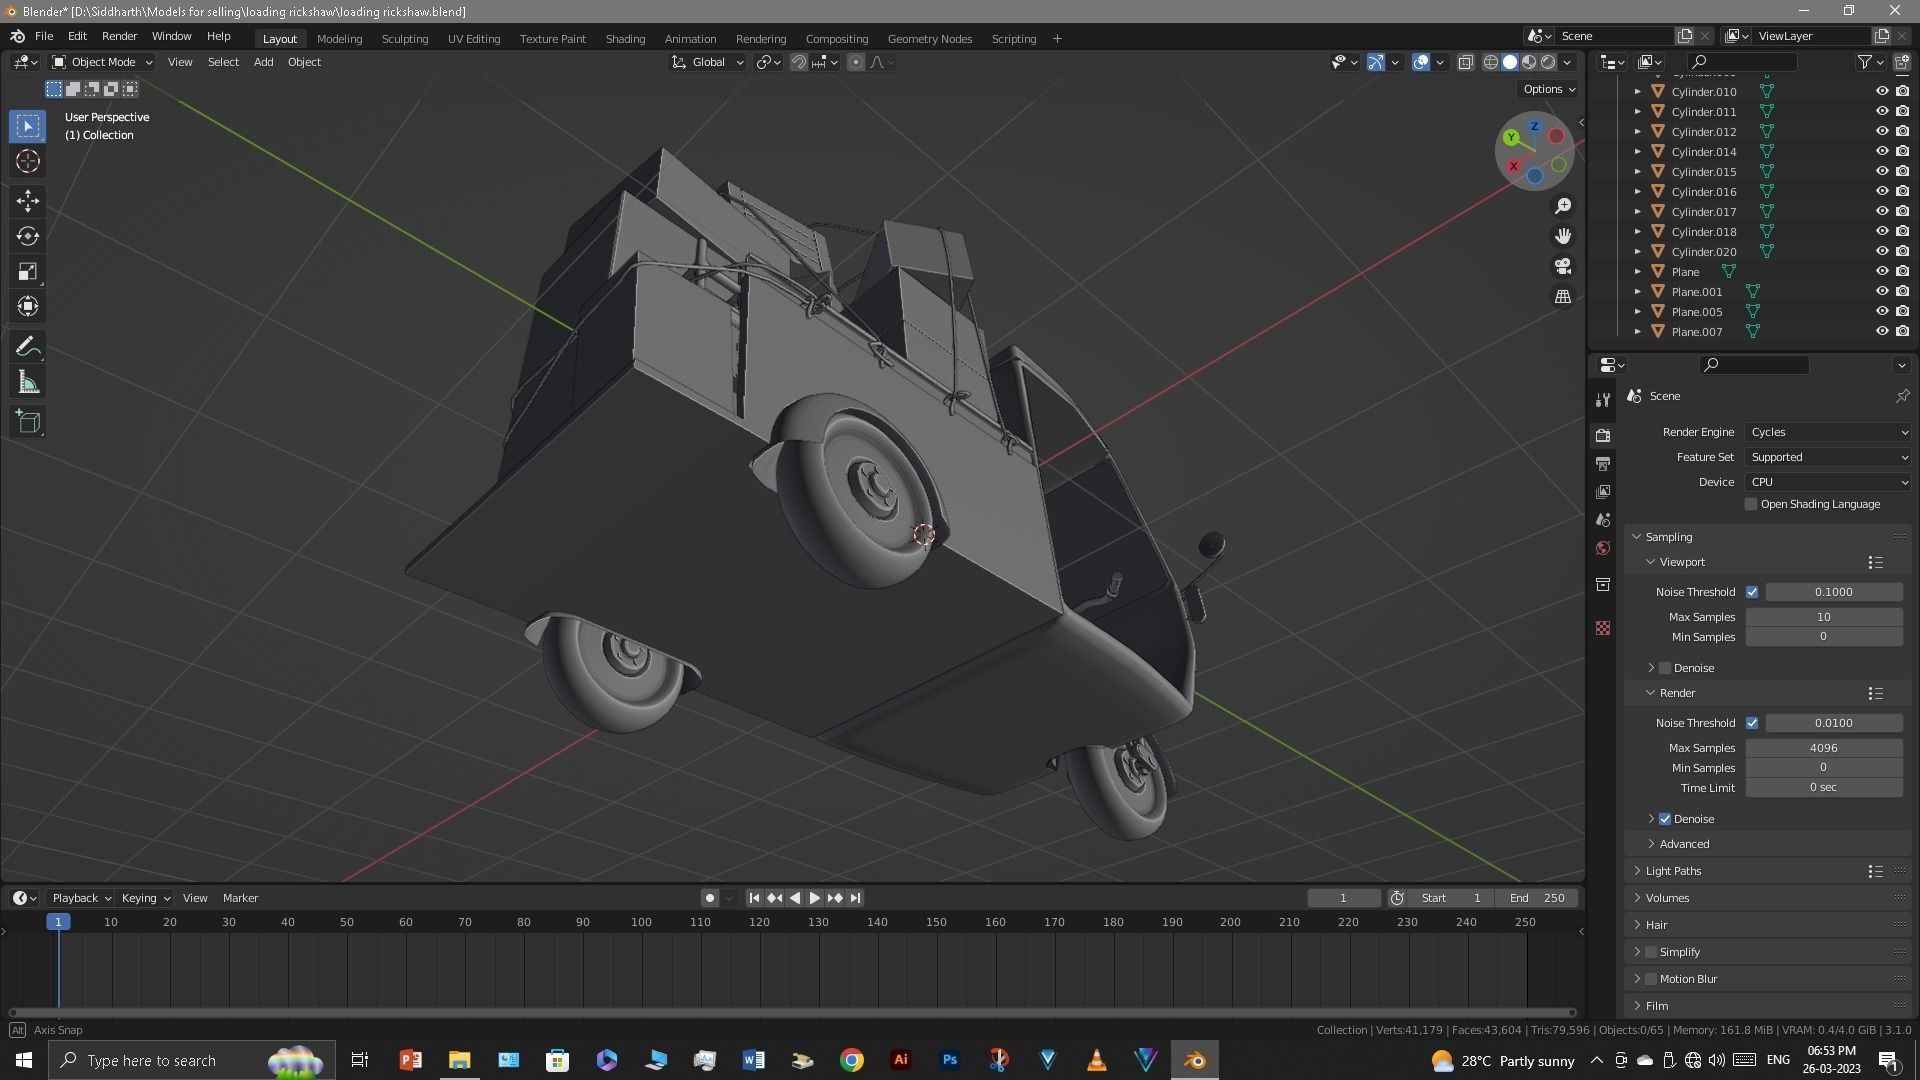Pick the Measure tool
1920x1080 pixels.
[28, 383]
